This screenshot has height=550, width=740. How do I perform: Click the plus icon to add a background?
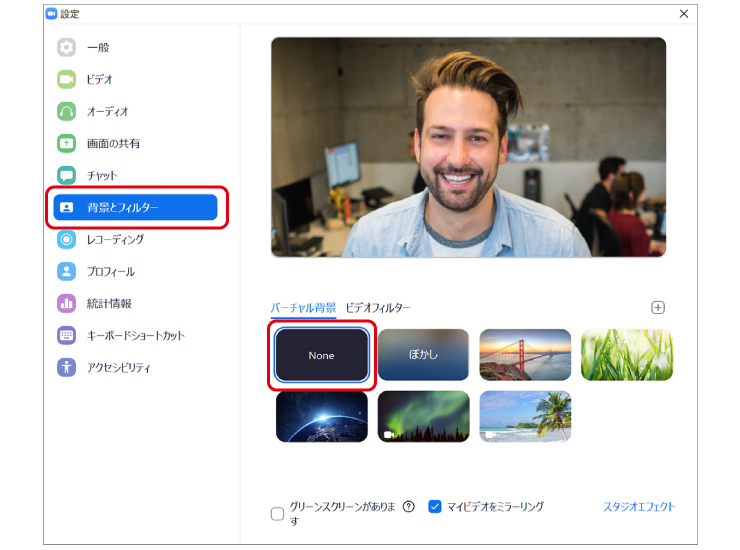(658, 308)
